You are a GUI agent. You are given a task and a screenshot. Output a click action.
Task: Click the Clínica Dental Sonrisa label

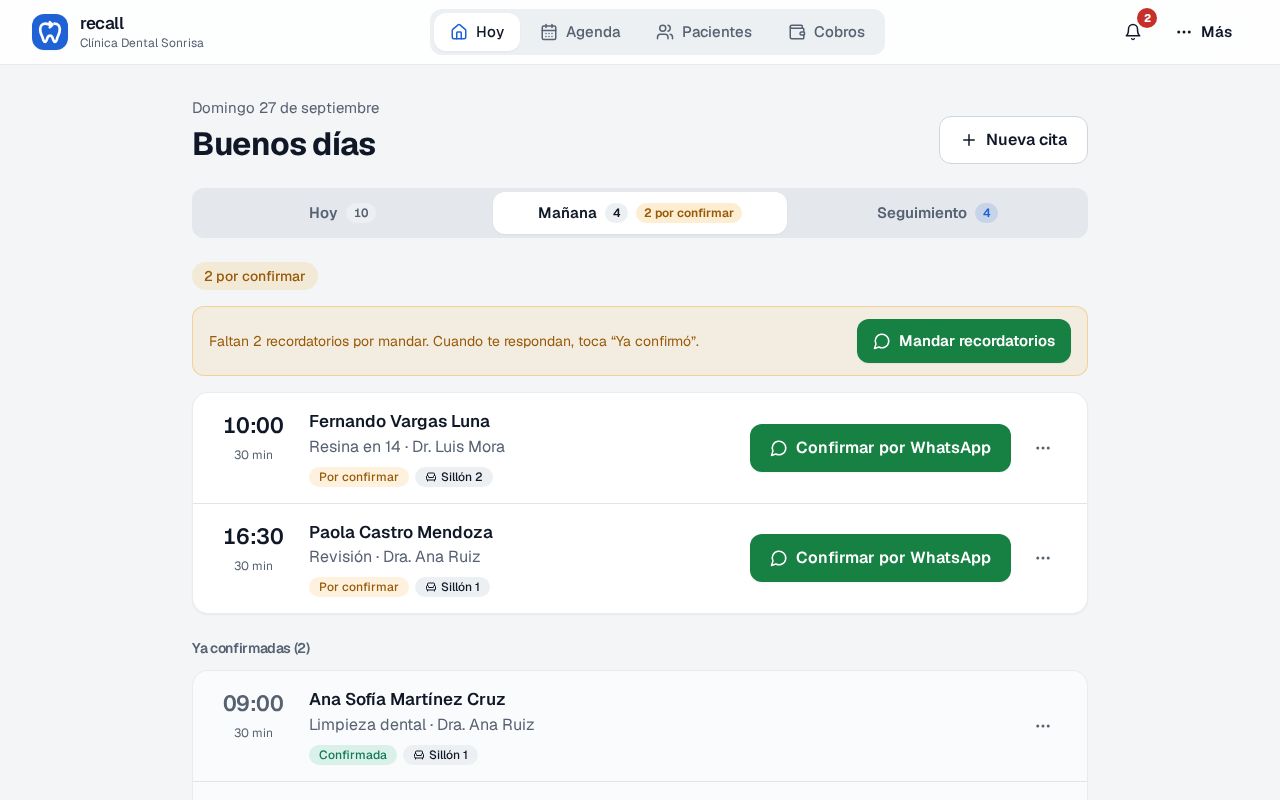pos(142,43)
